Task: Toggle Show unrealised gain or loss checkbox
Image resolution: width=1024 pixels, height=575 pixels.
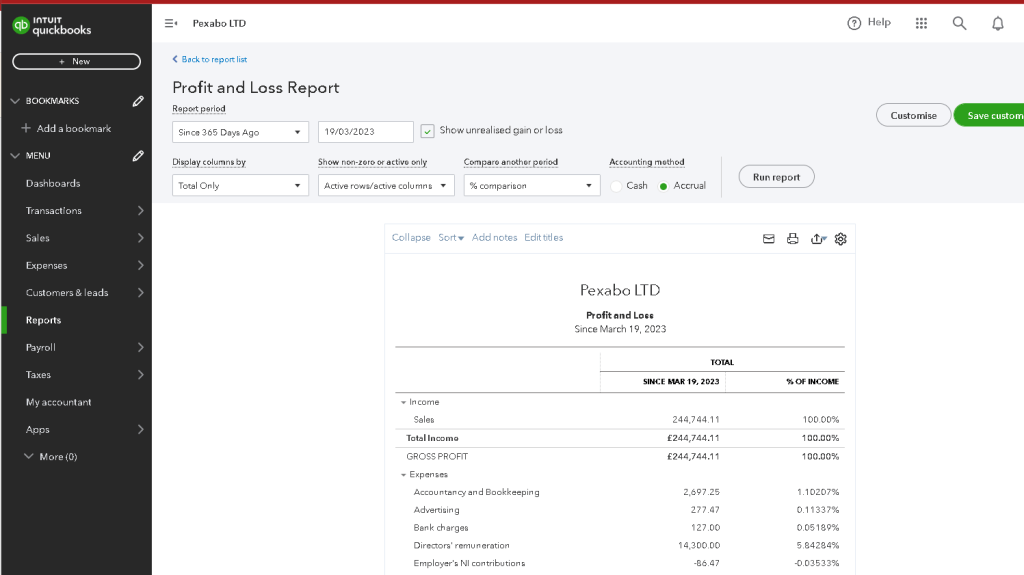Action: 427,131
